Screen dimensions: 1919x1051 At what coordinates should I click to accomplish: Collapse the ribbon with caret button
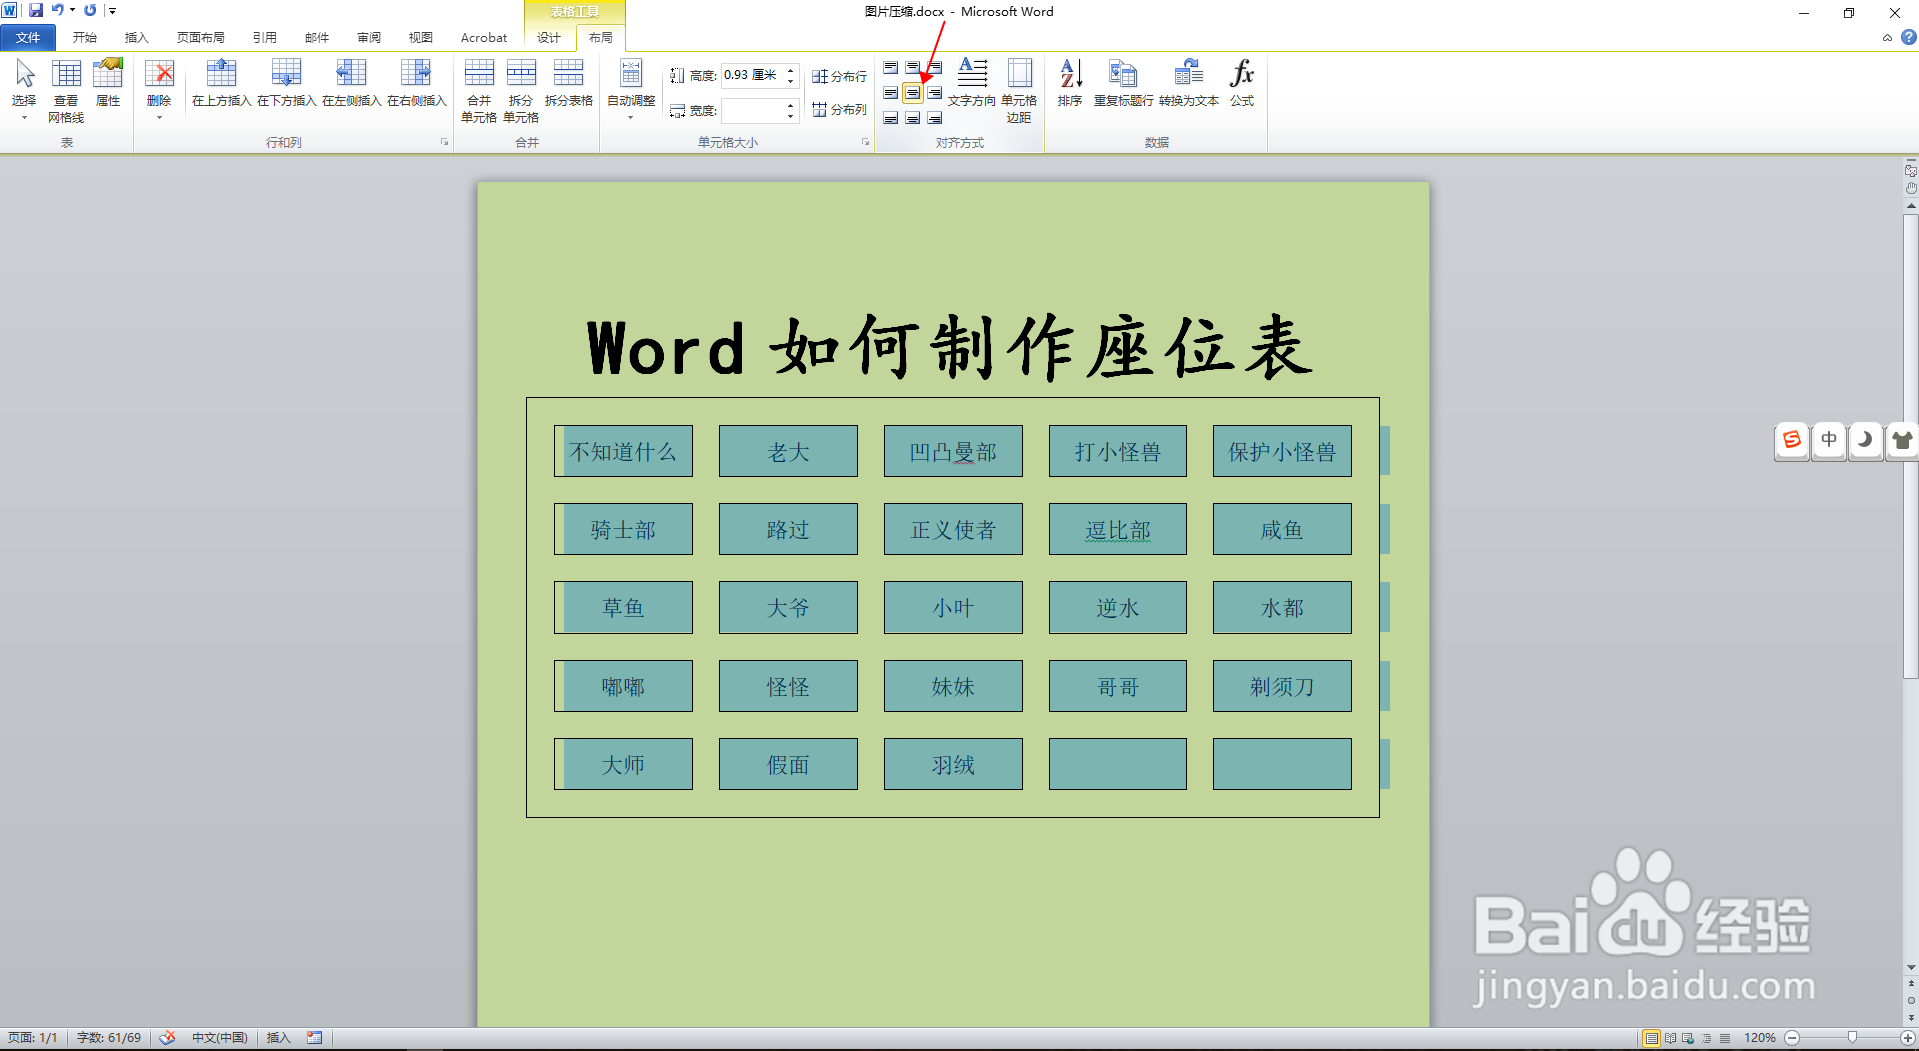[x=1887, y=38]
